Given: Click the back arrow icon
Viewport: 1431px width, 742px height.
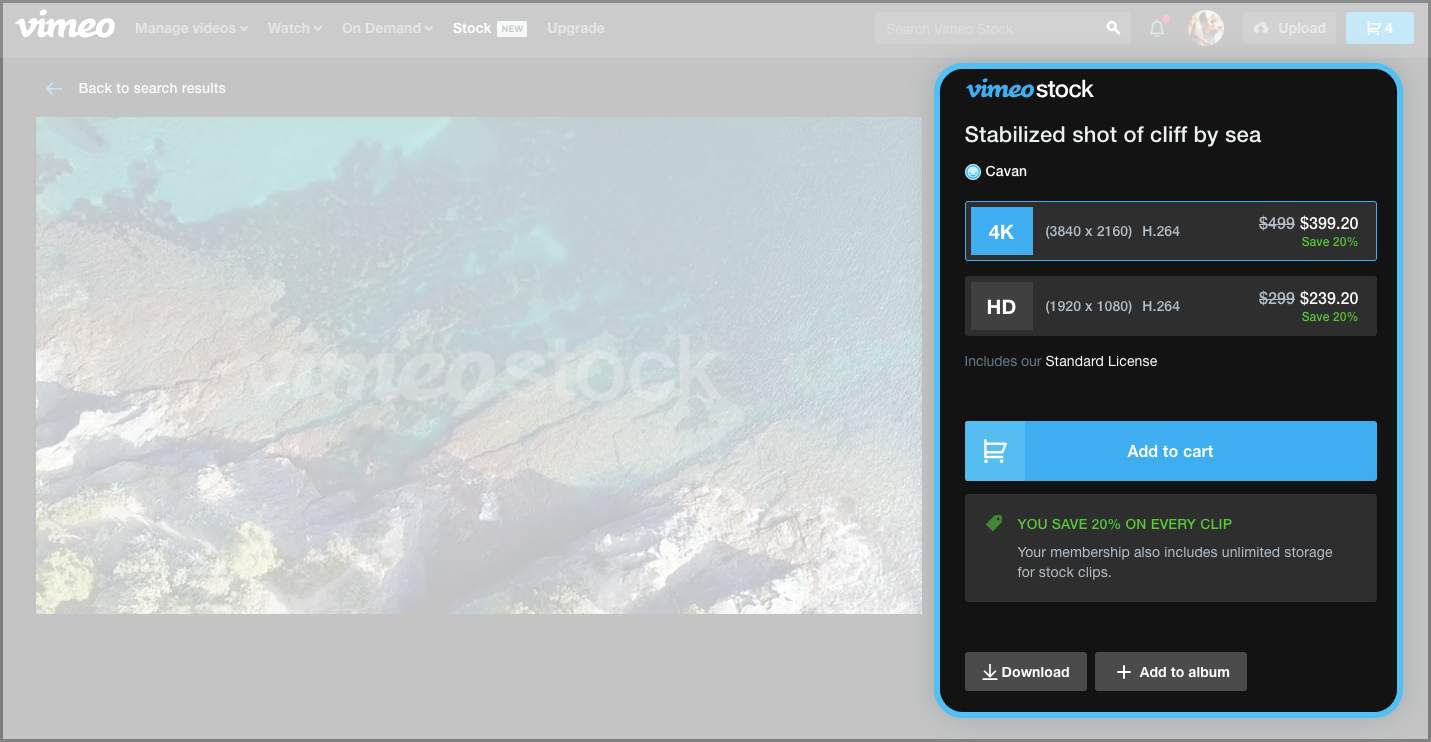Looking at the screenshot, I should (54, 88).
